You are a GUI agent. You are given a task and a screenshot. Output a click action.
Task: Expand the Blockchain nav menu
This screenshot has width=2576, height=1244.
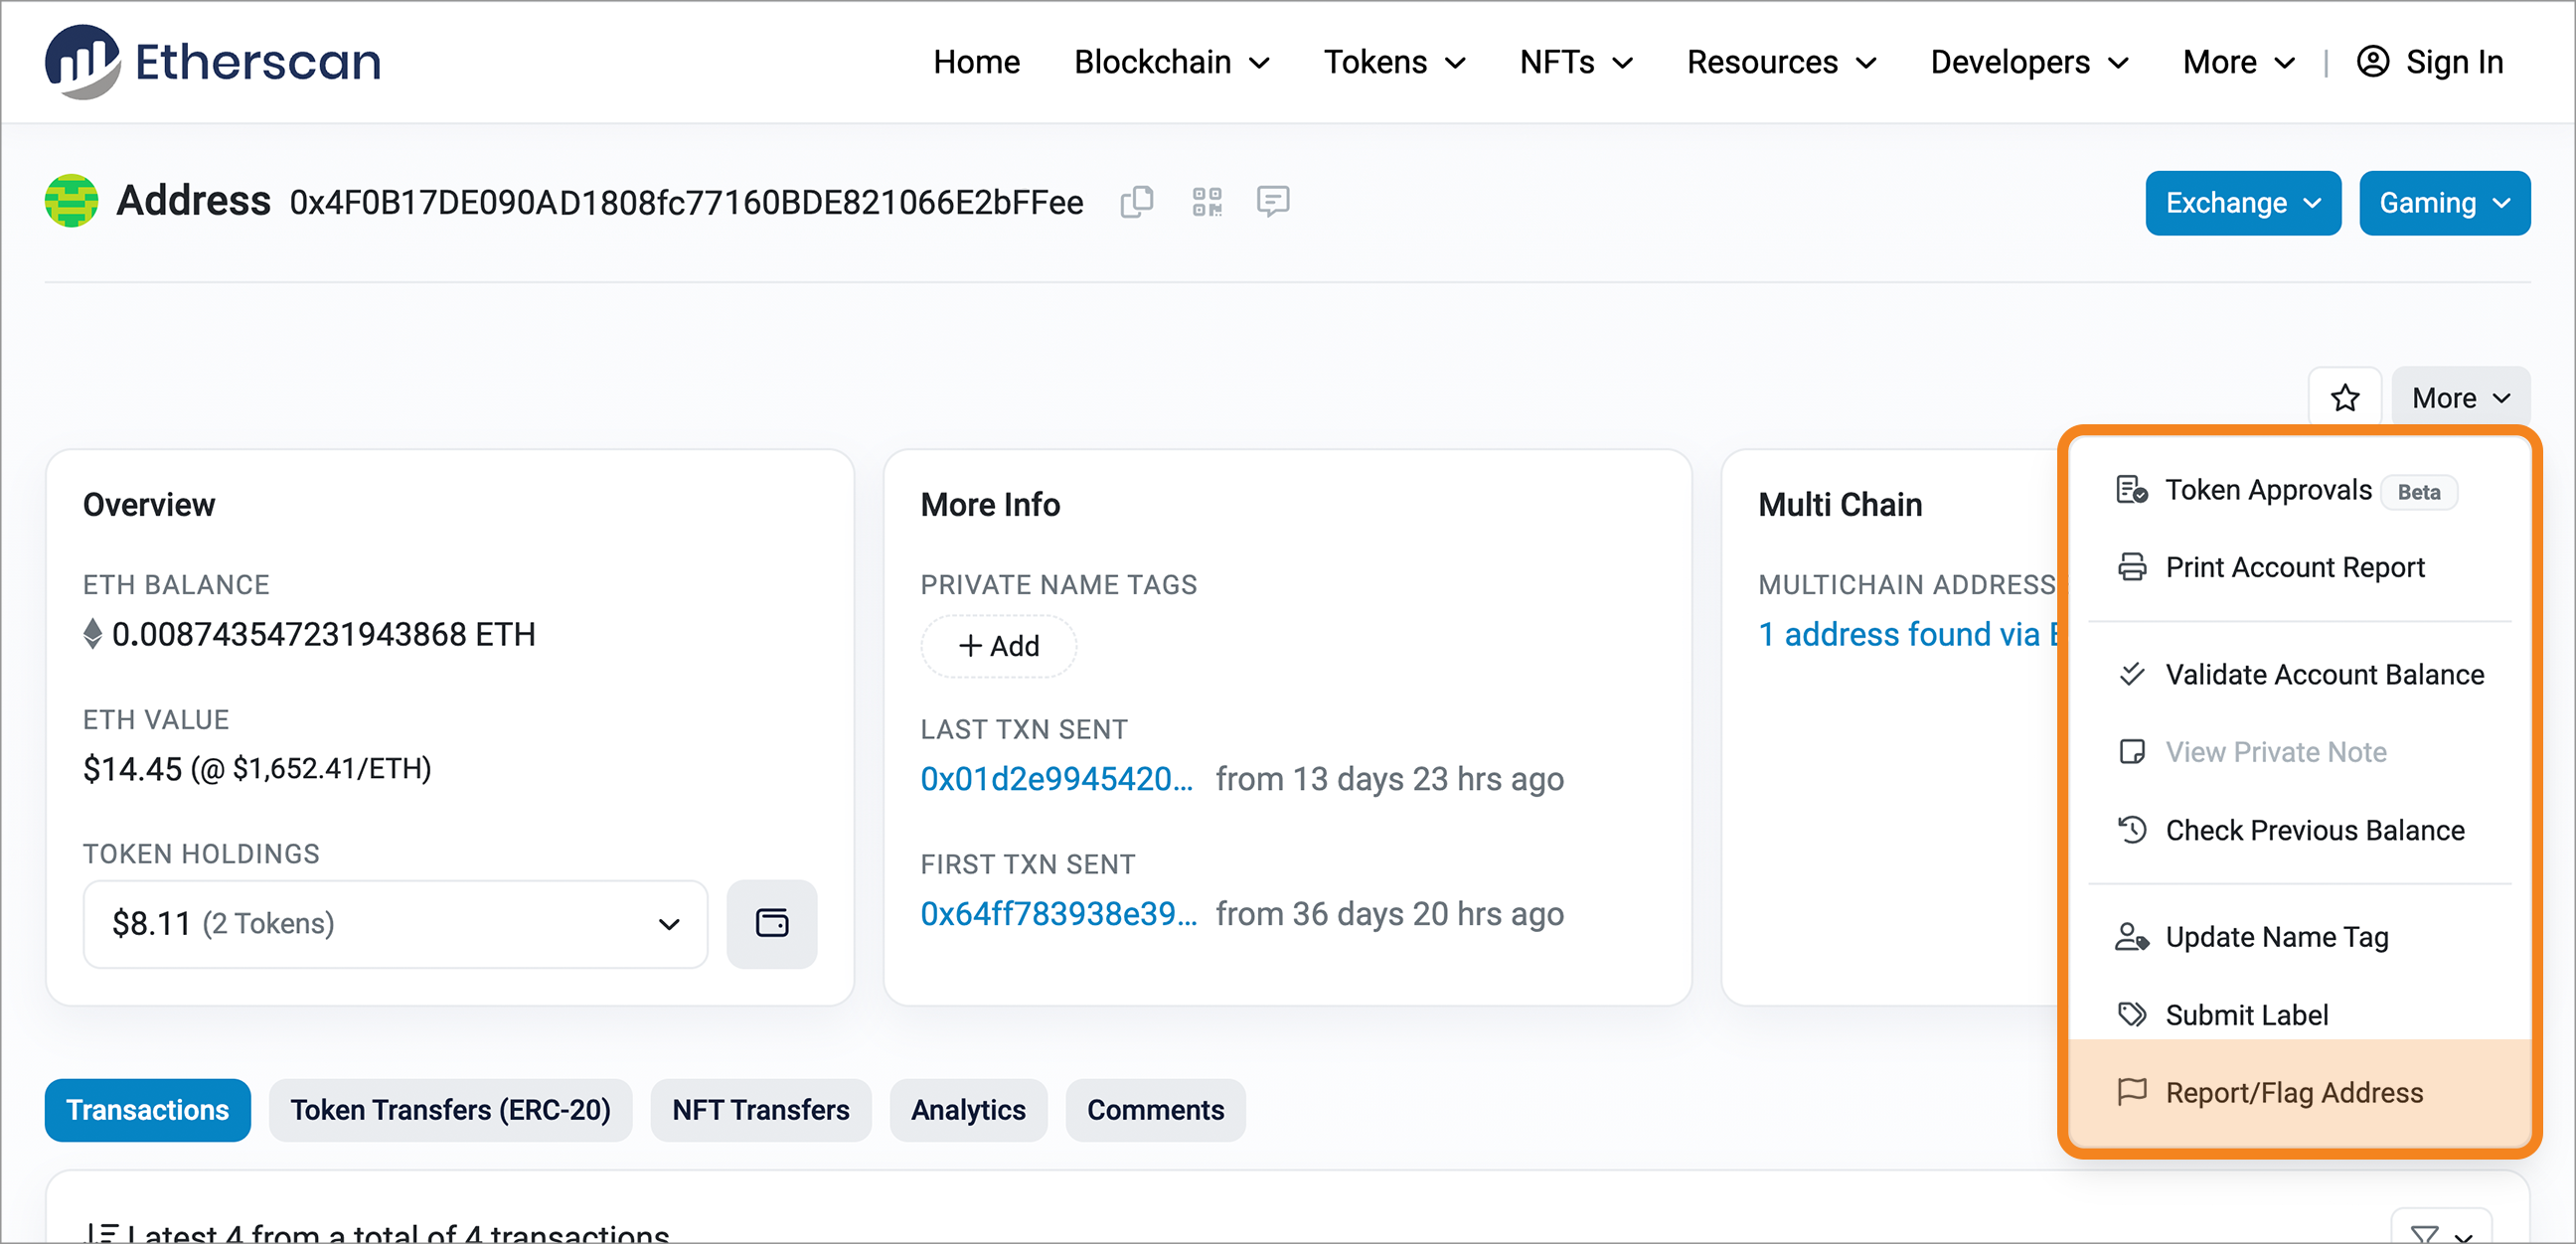pos(1171,62)
